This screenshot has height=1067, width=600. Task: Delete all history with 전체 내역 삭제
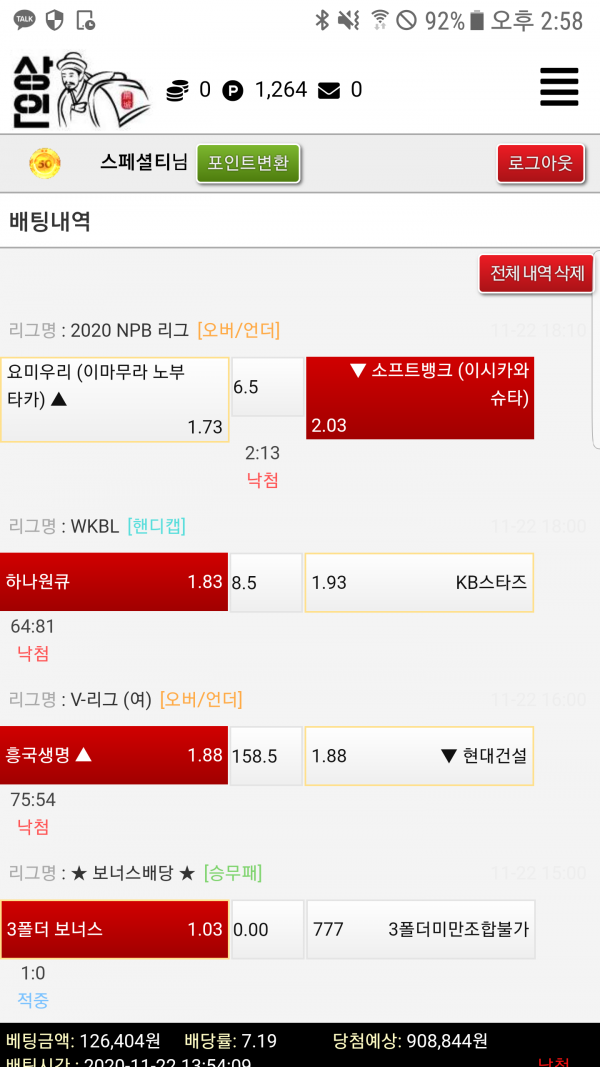[537, 273]
